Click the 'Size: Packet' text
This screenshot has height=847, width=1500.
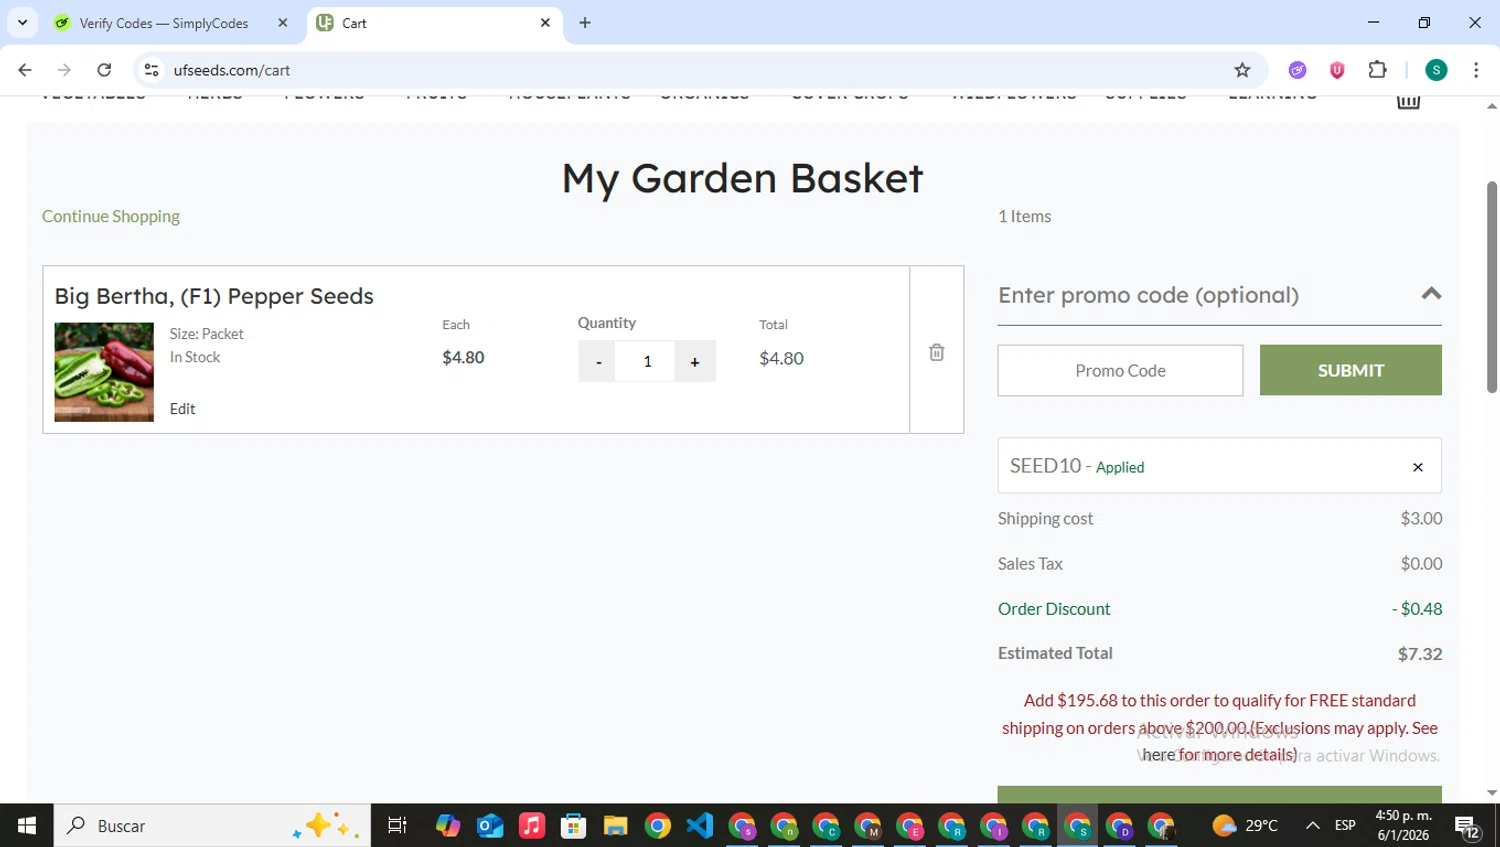pos(206,334)
